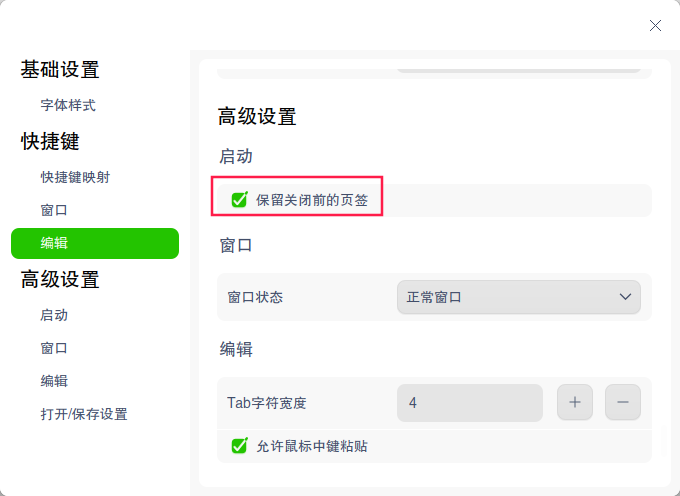680x496 pixels.
Task: Jump to 基础设置 section heading
Action: 60,70
